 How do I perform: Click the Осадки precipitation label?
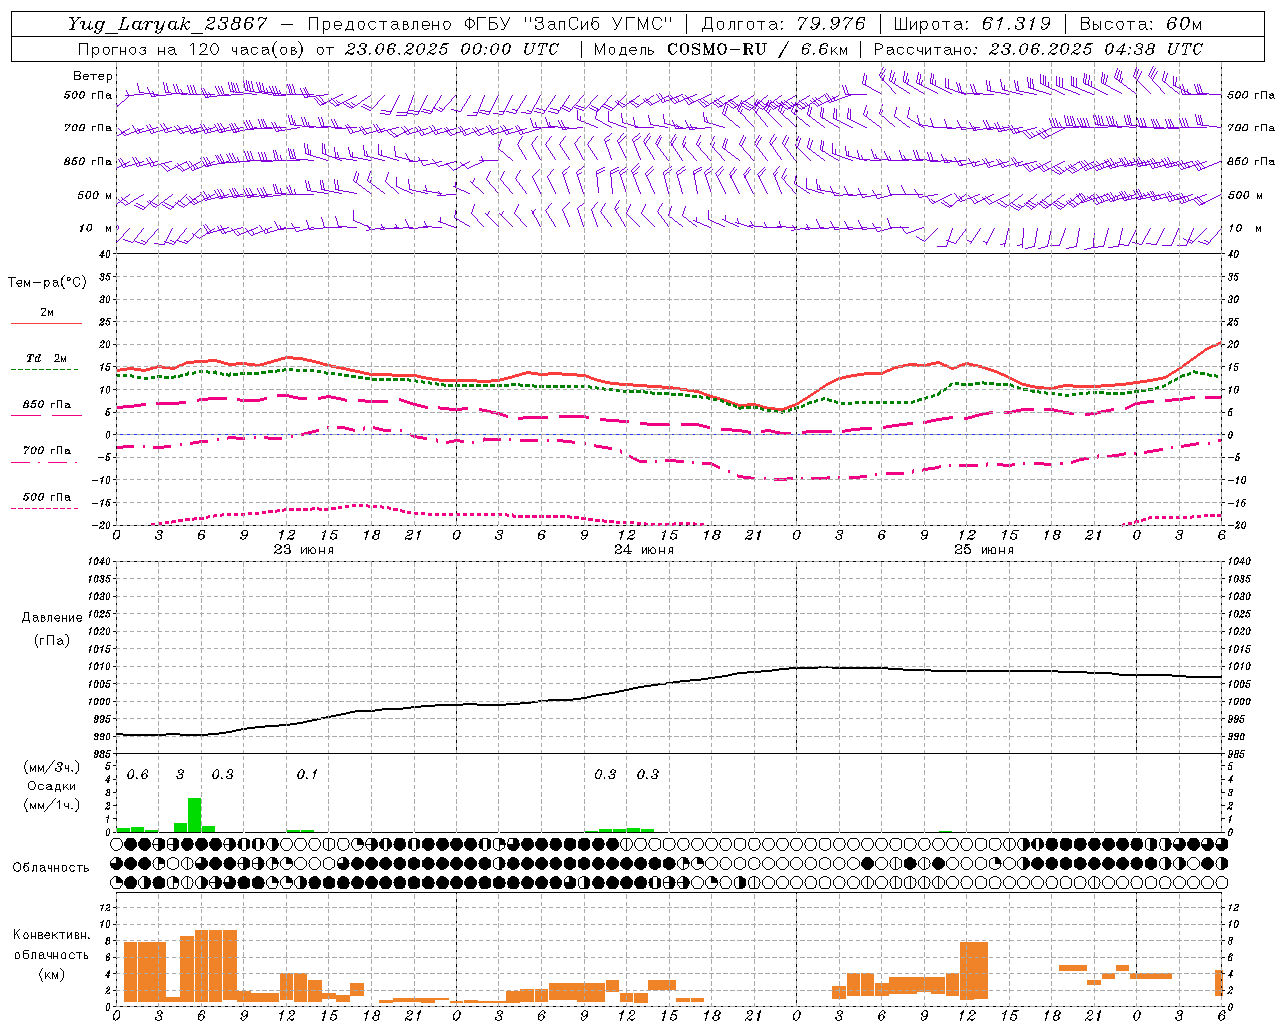pyautogui.click(x=51, y=786)
